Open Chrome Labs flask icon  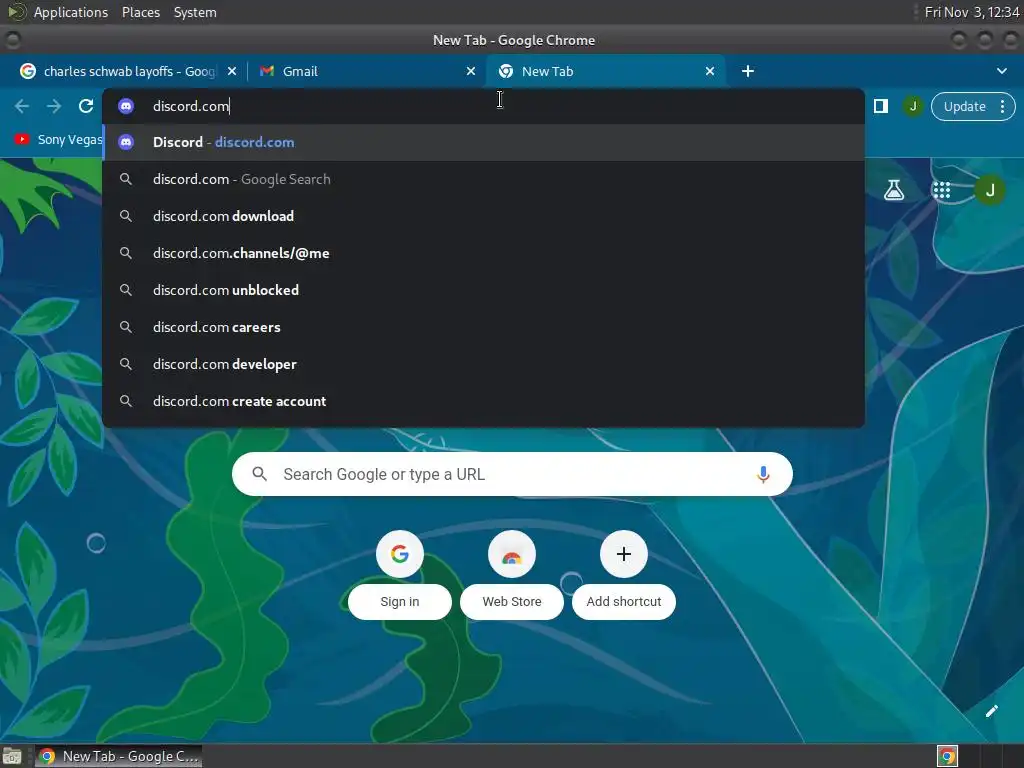(x=893, y=190)
